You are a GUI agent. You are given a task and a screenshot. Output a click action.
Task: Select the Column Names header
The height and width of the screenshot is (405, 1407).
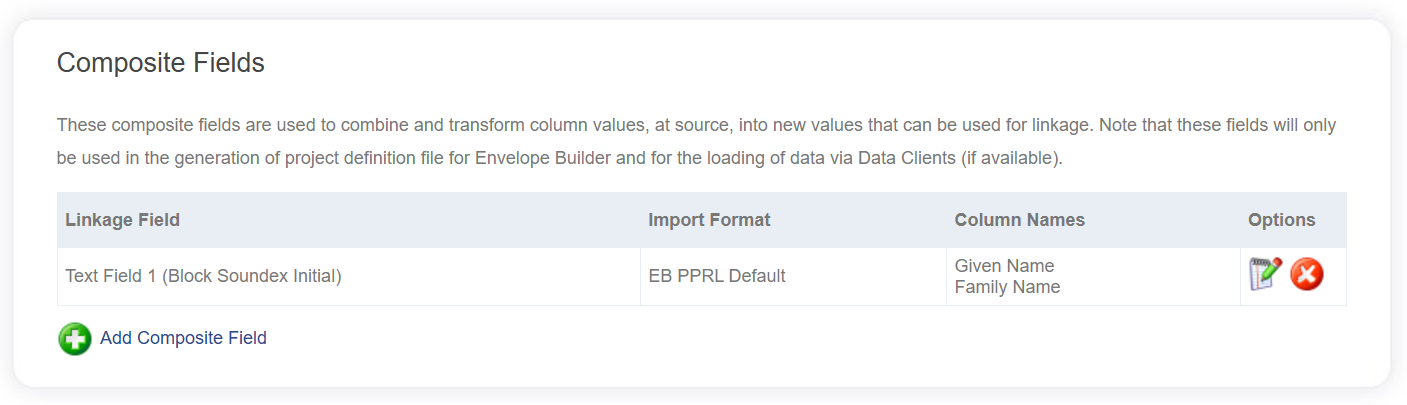[1019, 220]
